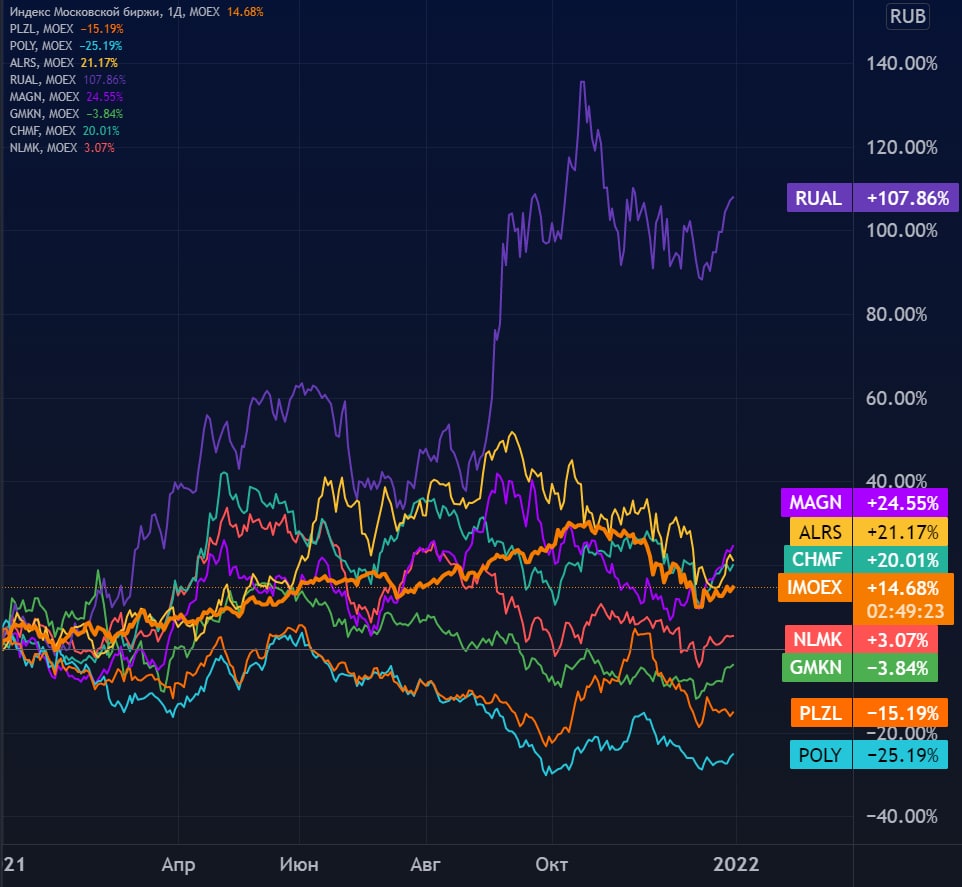This screenshot has height=887, width=962.
Task: Click the MAGN price scale label
Action: coord(816,502)
